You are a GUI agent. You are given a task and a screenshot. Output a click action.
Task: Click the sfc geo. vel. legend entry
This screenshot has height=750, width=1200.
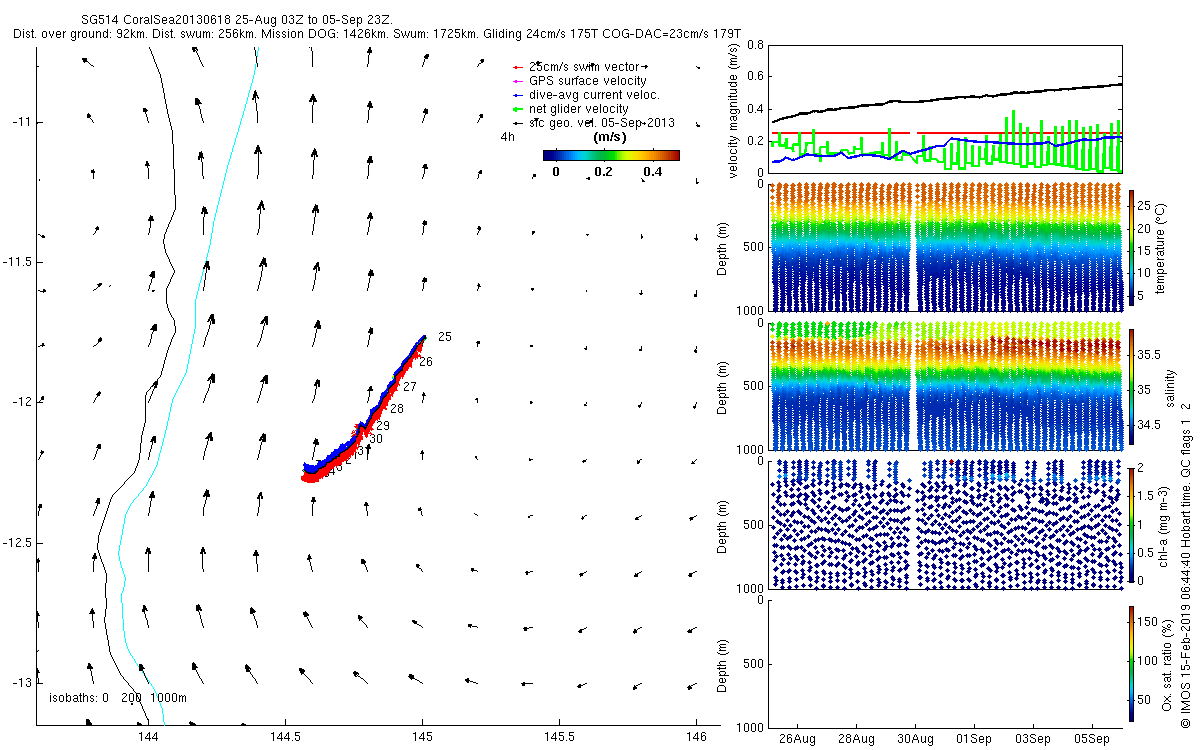tap(593, 122)
